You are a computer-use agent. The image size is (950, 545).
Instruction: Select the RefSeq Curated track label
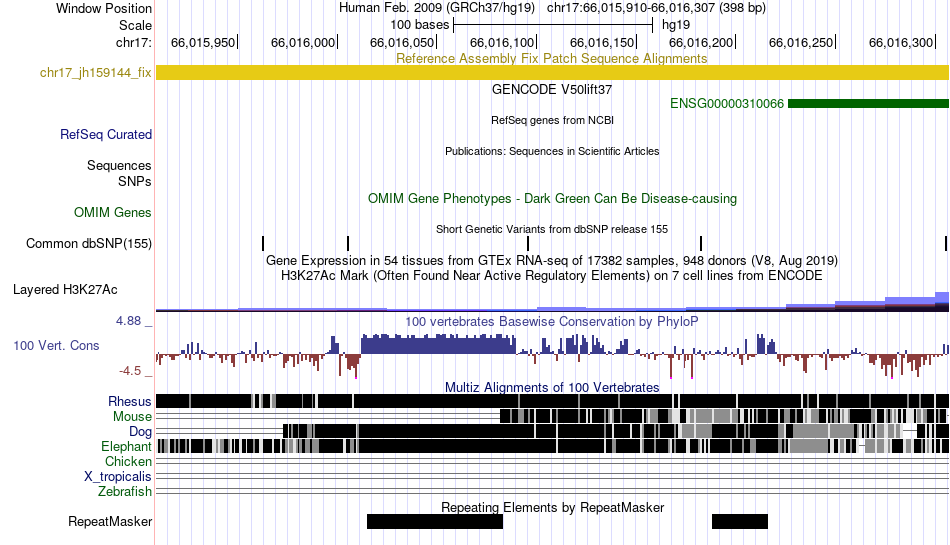[106, 134]
